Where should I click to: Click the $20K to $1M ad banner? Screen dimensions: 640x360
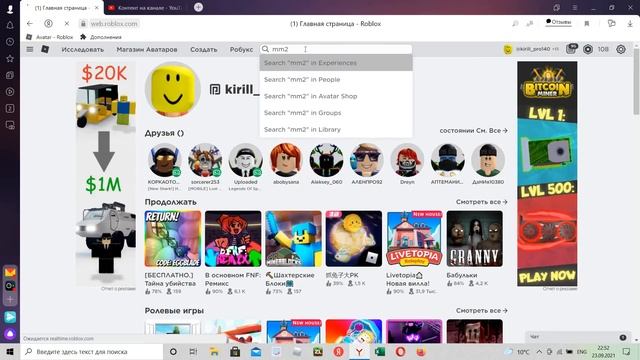click(x=106, y=174)
